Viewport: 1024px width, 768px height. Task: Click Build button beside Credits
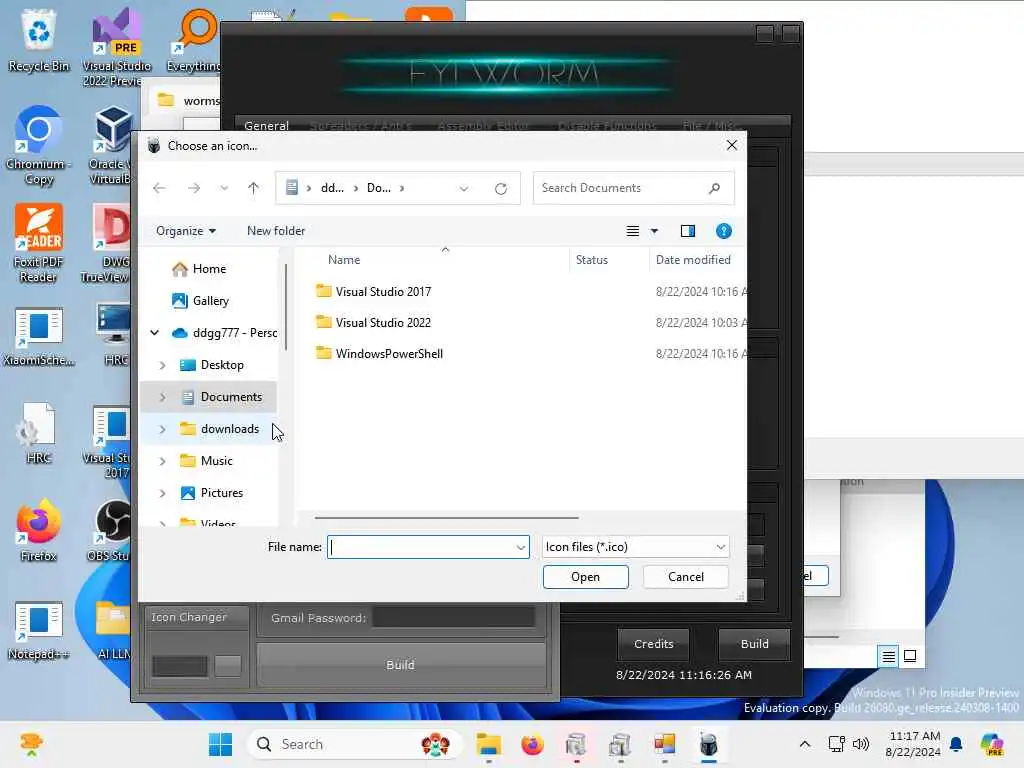pos(754,645)
